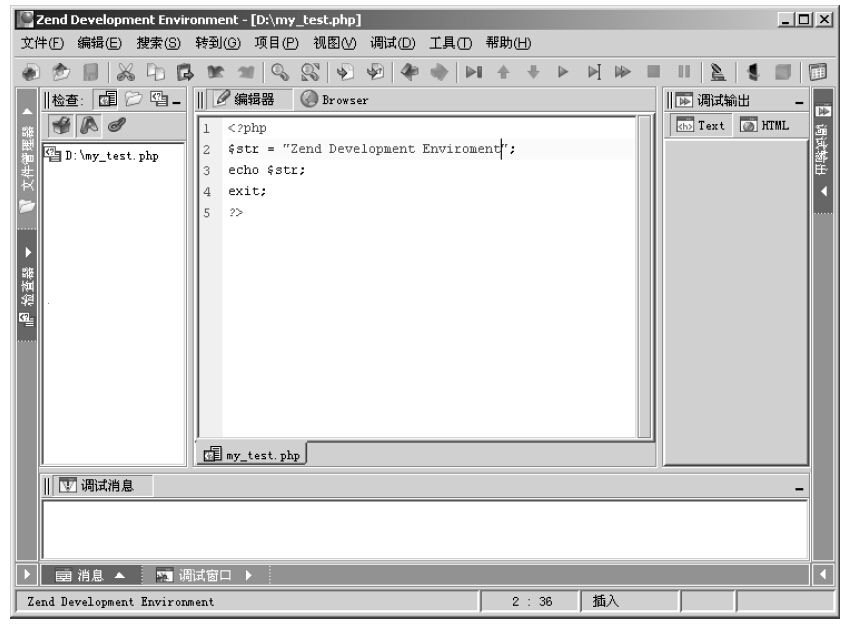Select D:\my_test.php in the inspector tree
Viewport: 848px width, 624px height.
[102, 156]
